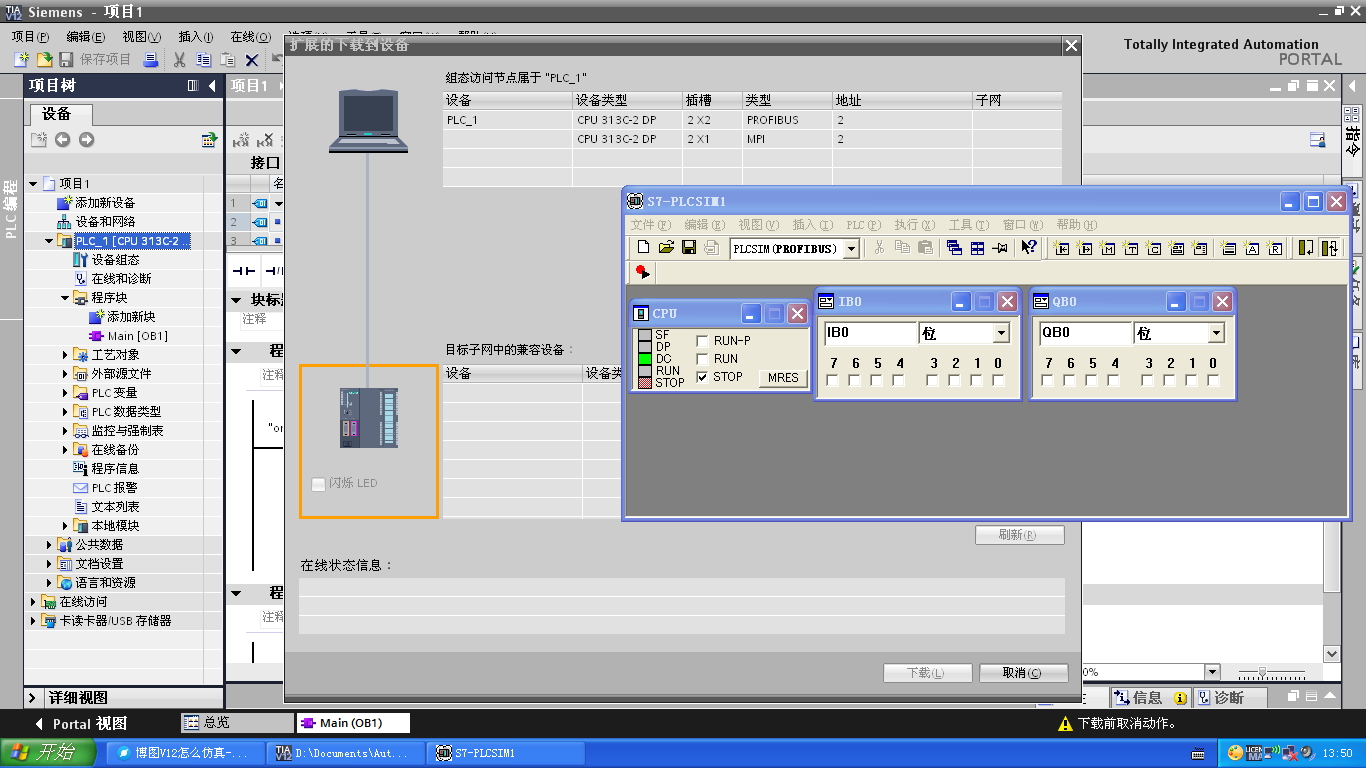This screenshot has height=768, width=1366.
Task: Open the PLCSIM(PROFIBUS) interface dropdown
Action: click(x=851, y=248)
